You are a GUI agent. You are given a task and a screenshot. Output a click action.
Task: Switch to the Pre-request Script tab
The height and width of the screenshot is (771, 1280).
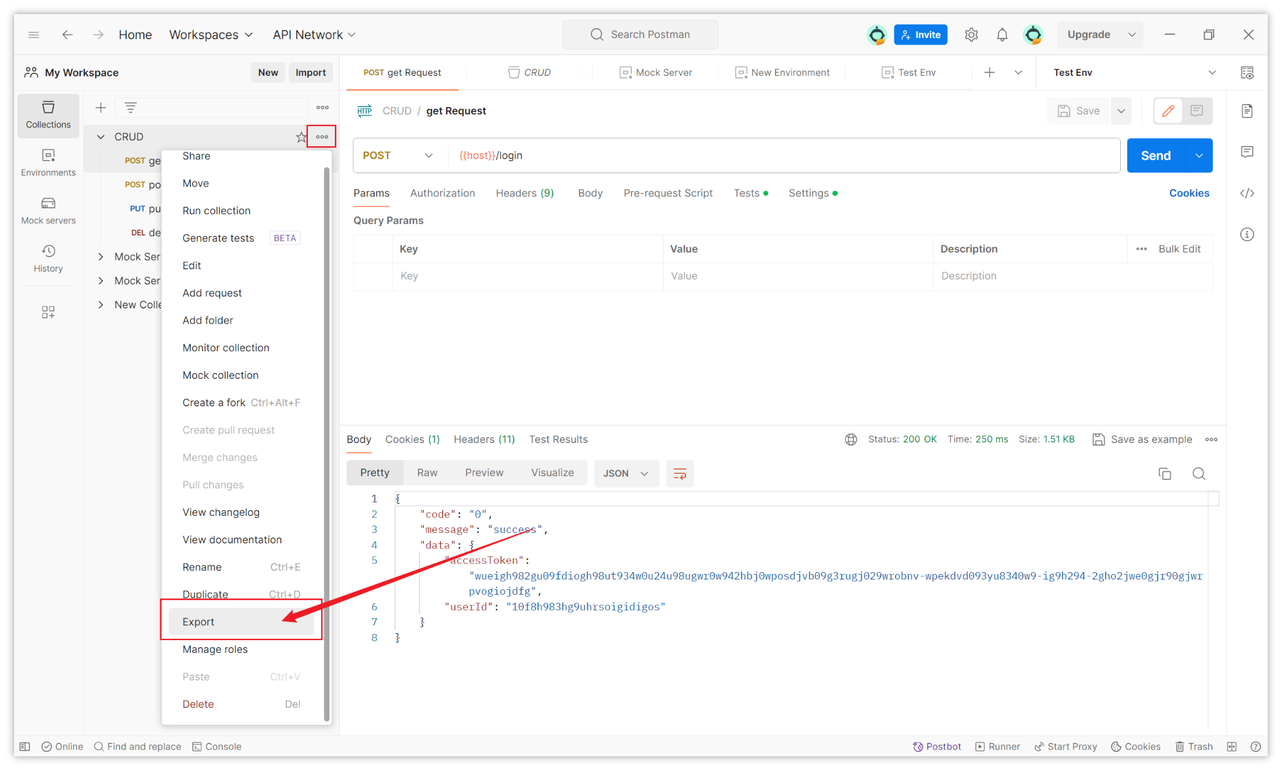point(668,193)
